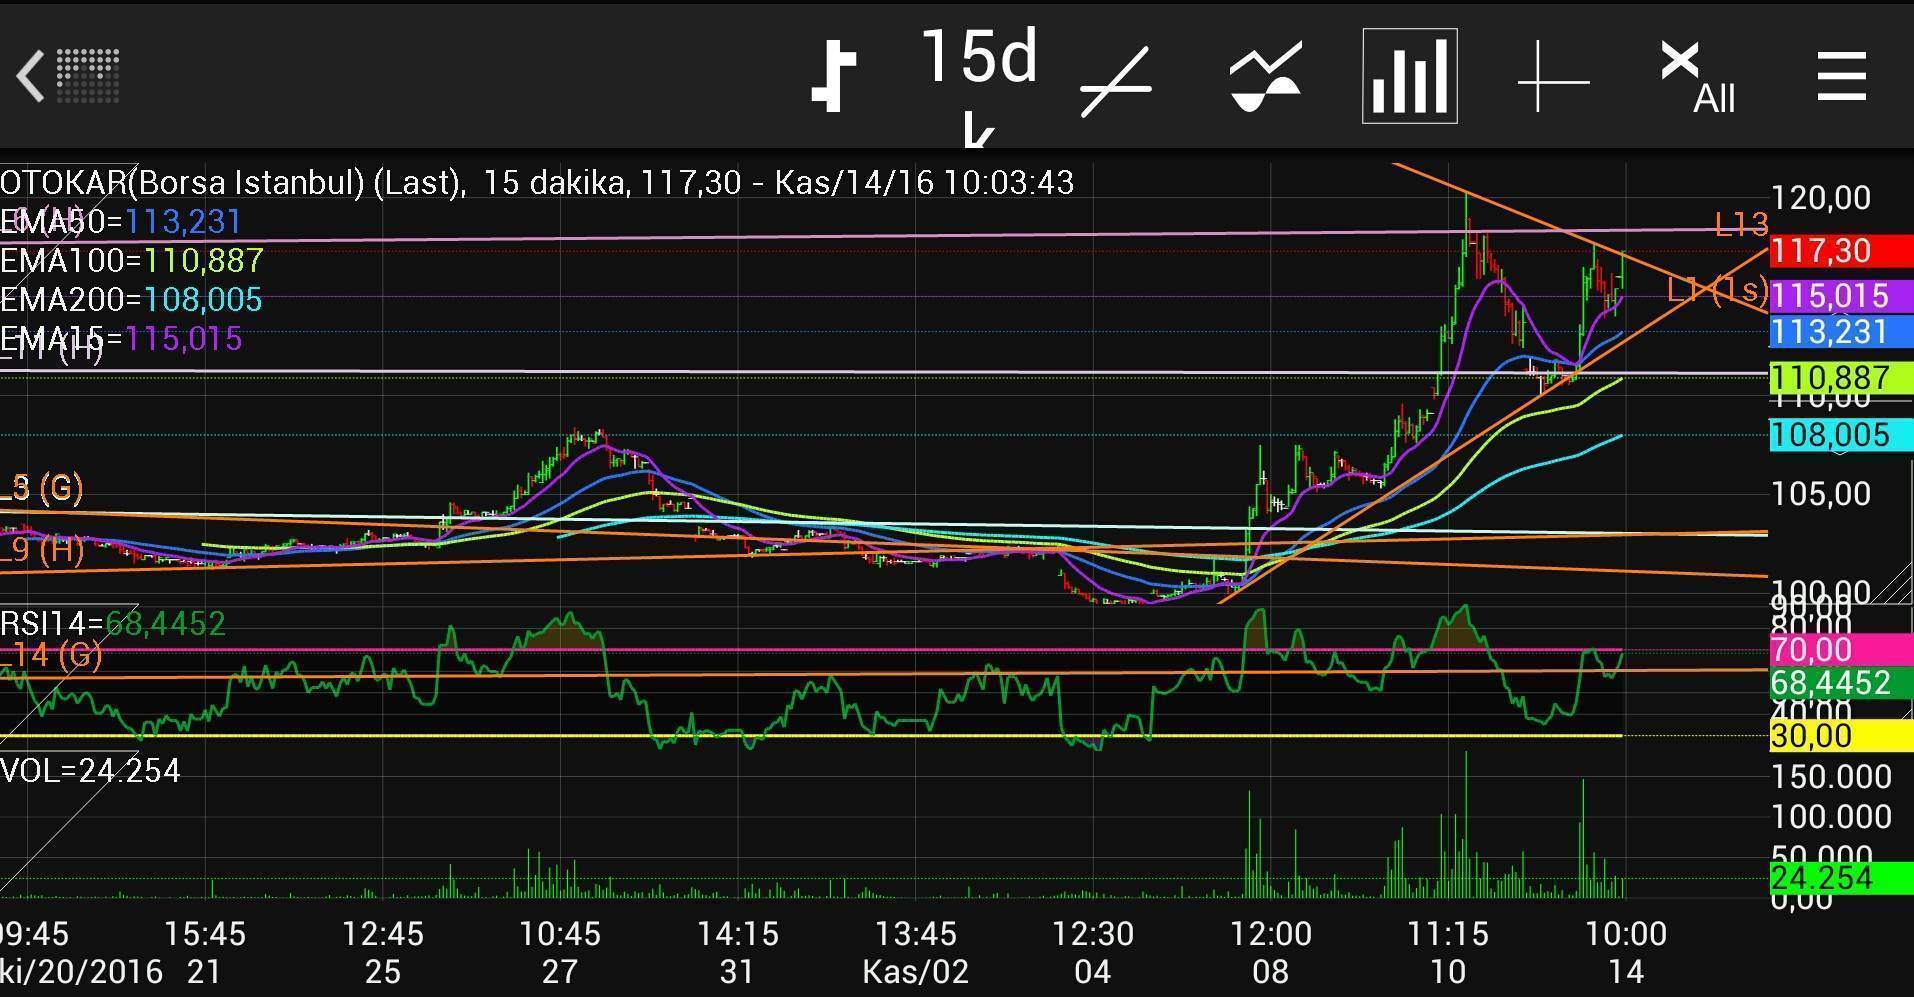Select the EMA200=108,005 legend entry
This screenshot has height=997, width=1914.
click(x=131, y=300)
